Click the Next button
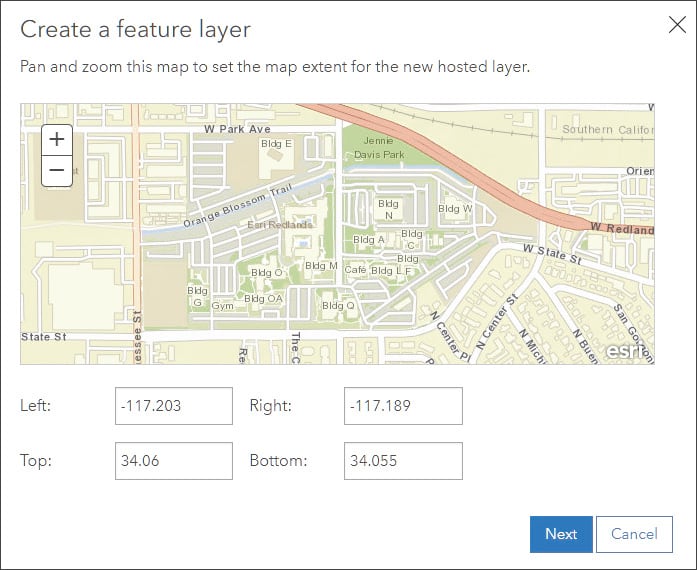 560,534
